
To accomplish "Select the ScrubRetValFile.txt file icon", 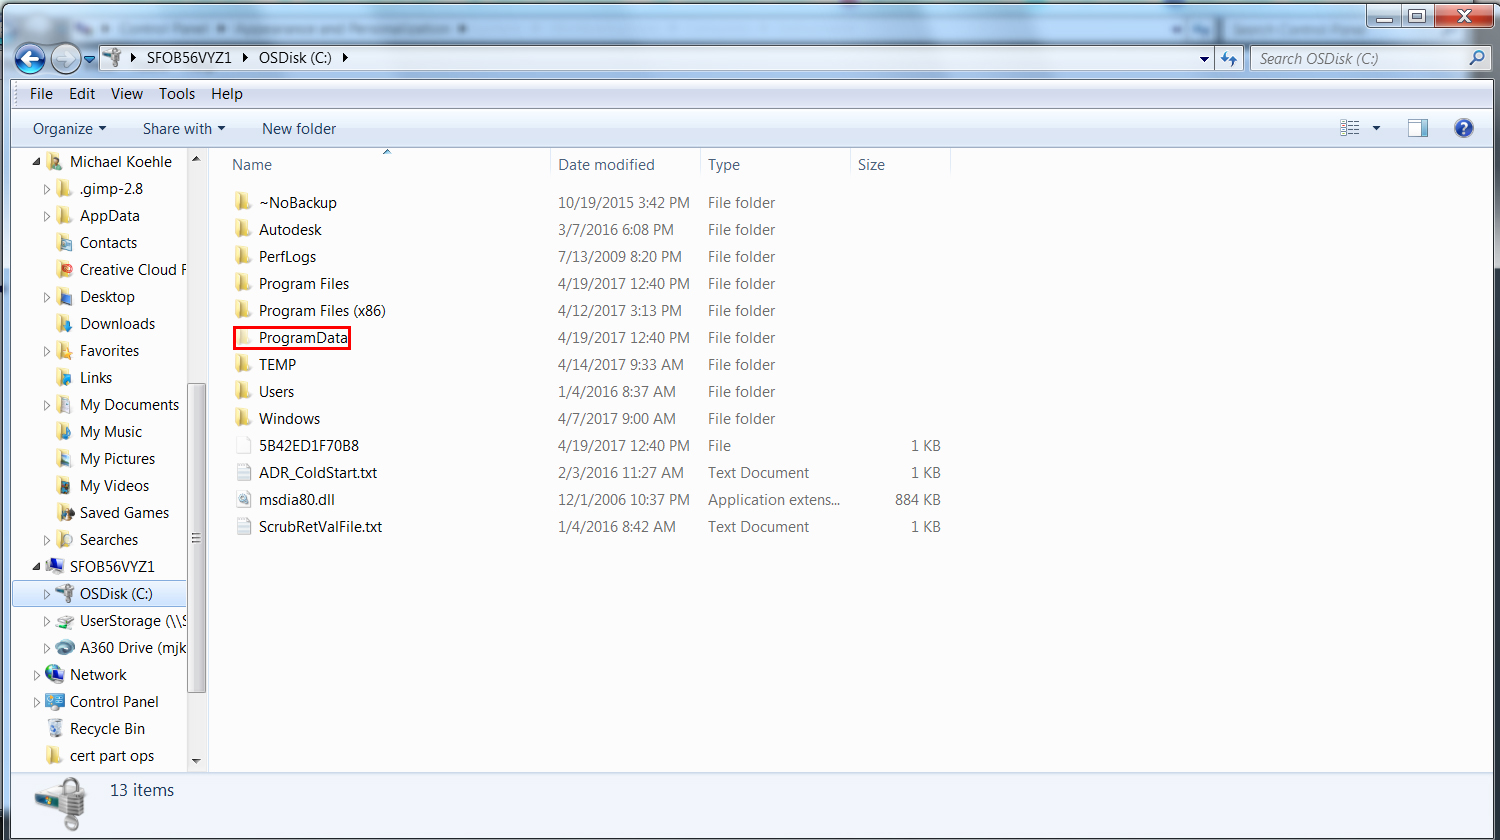I will tap(243, 526).
